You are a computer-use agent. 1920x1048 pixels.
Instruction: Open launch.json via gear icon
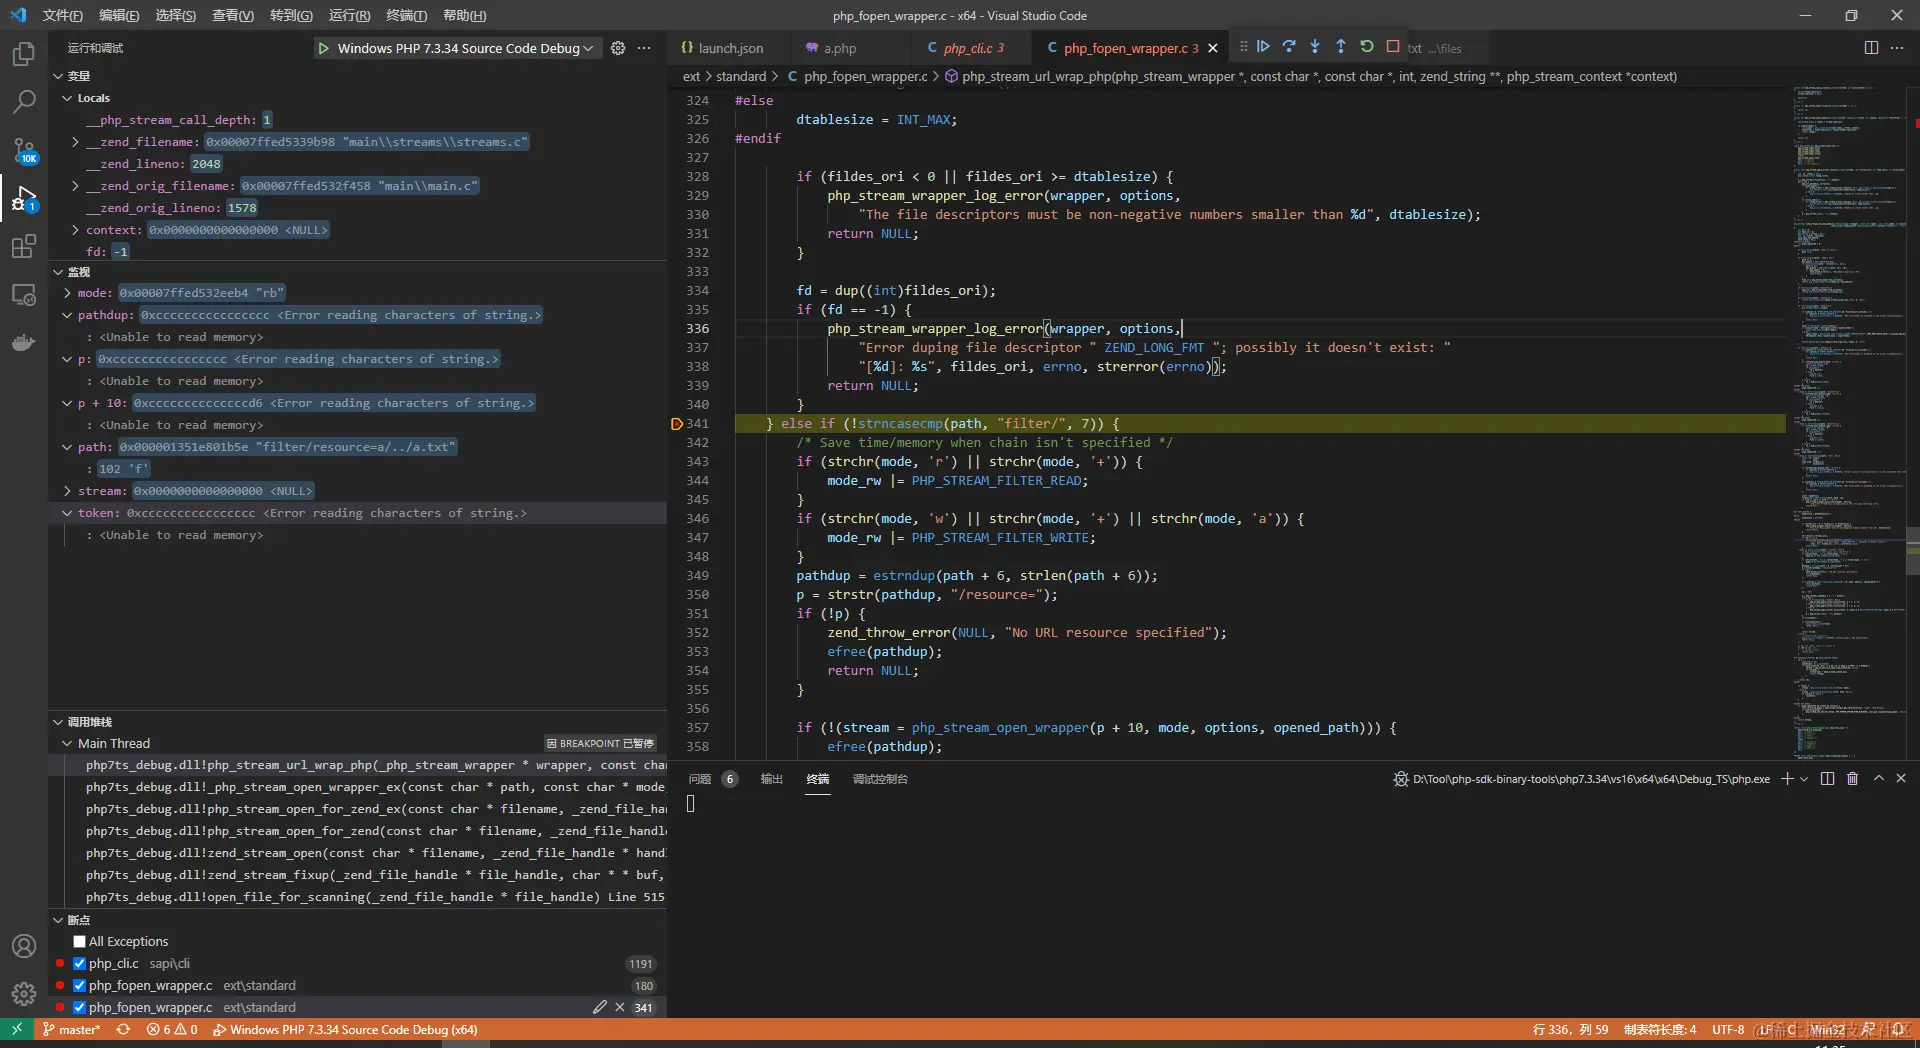click(x=618, y=48)
